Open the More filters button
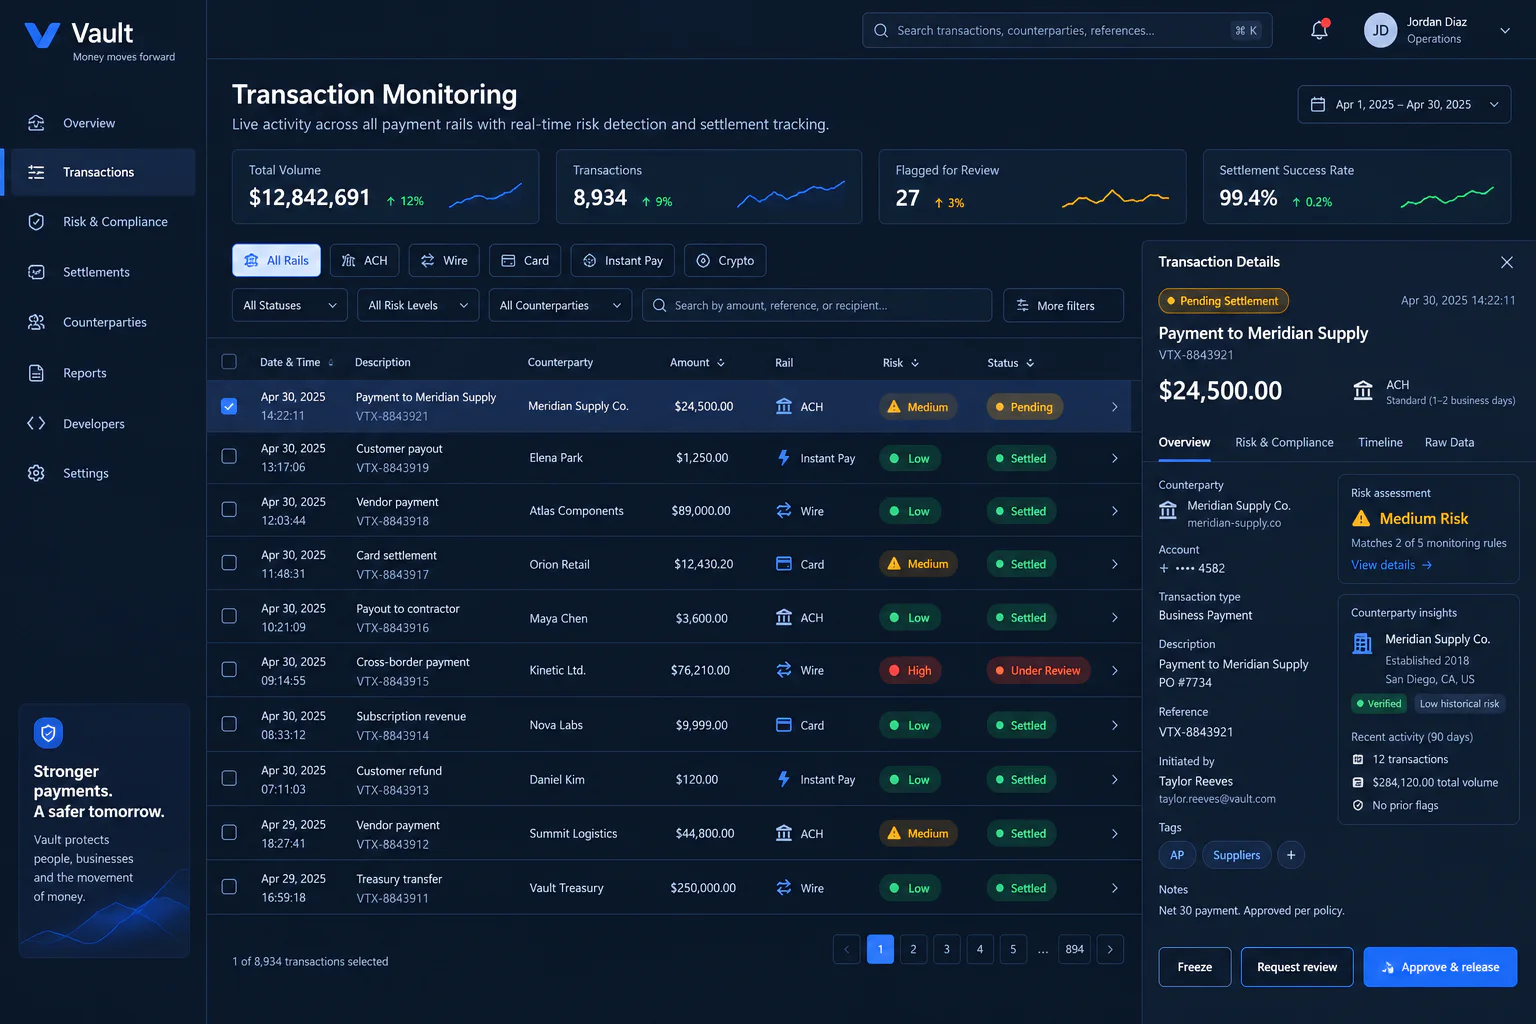 point(1064,305)
